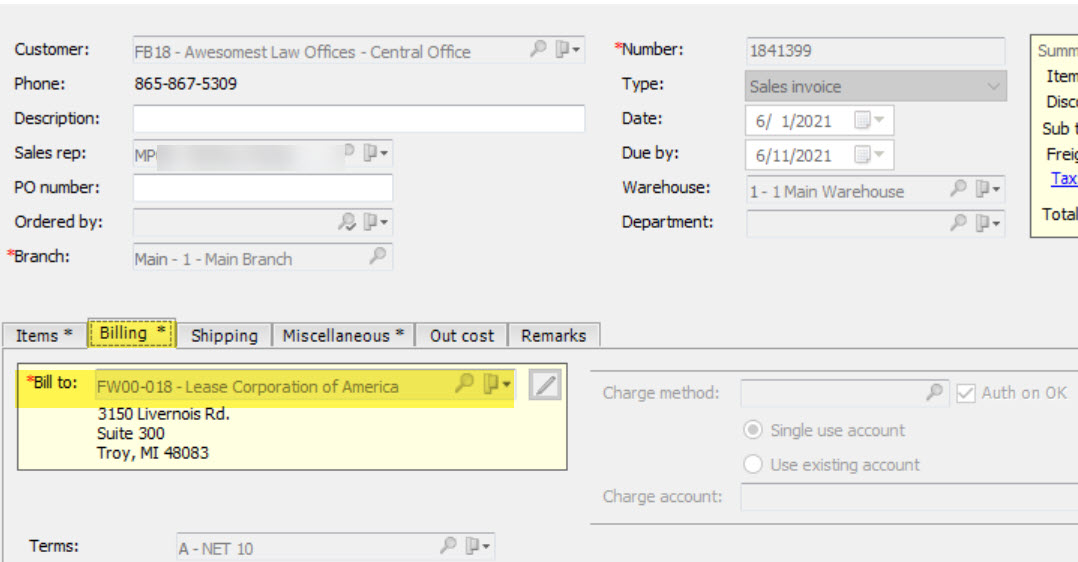1078x562 pixels.
Task: Open Ordered by contact lookup icon
Action: click(x=347, y=221)
